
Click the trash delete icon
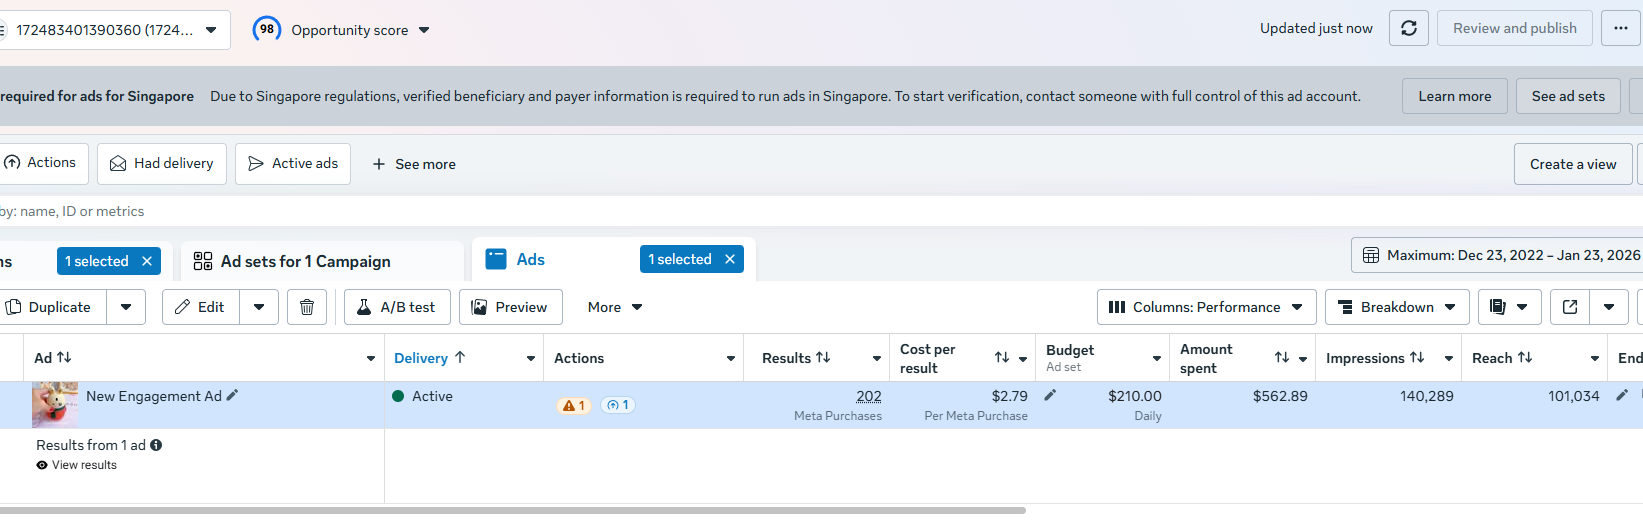pyautogui.click(x=307, y=307)
